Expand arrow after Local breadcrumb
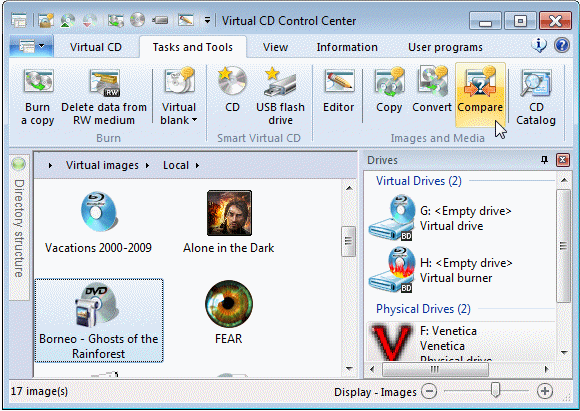The height and width of the screenshot is (411, 580). point(198,165)
